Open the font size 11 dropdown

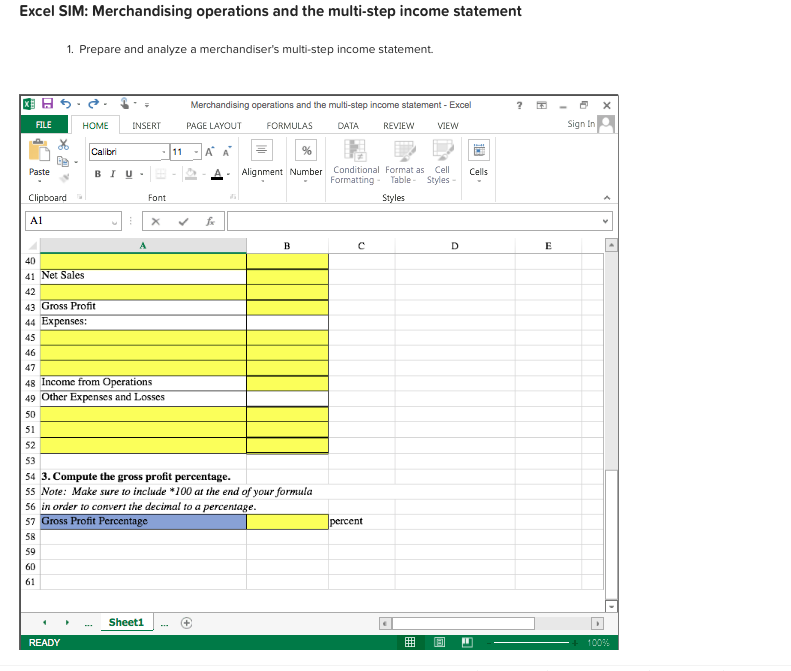point(196,152)
